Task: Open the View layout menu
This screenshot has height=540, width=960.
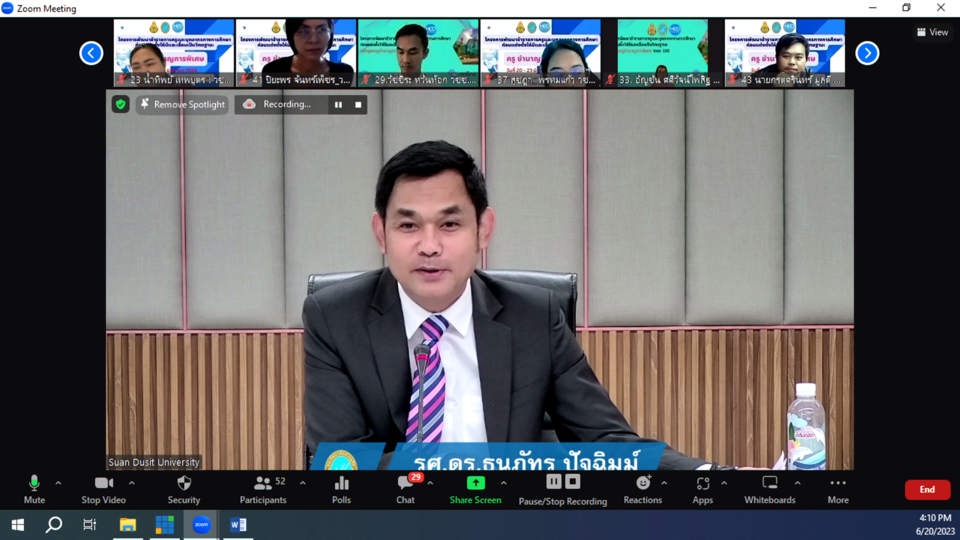Action: tap(932, 32)
